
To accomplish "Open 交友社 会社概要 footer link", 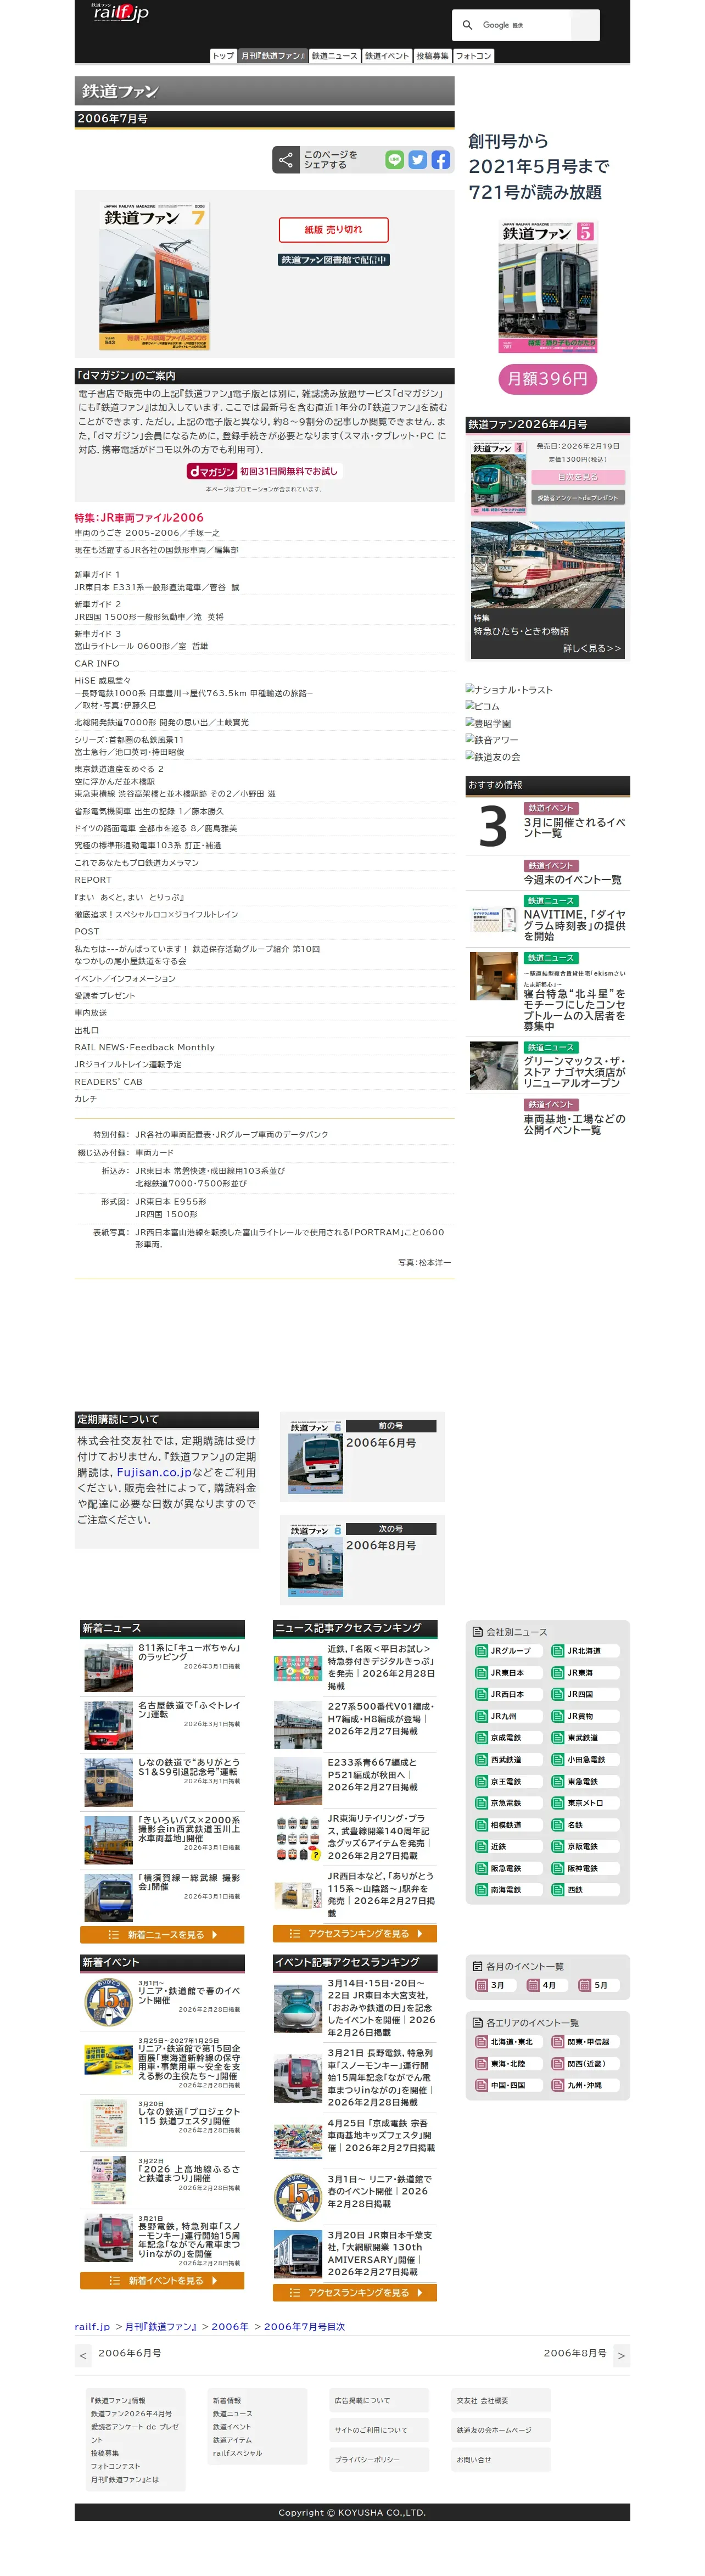I will (482, 2400).
